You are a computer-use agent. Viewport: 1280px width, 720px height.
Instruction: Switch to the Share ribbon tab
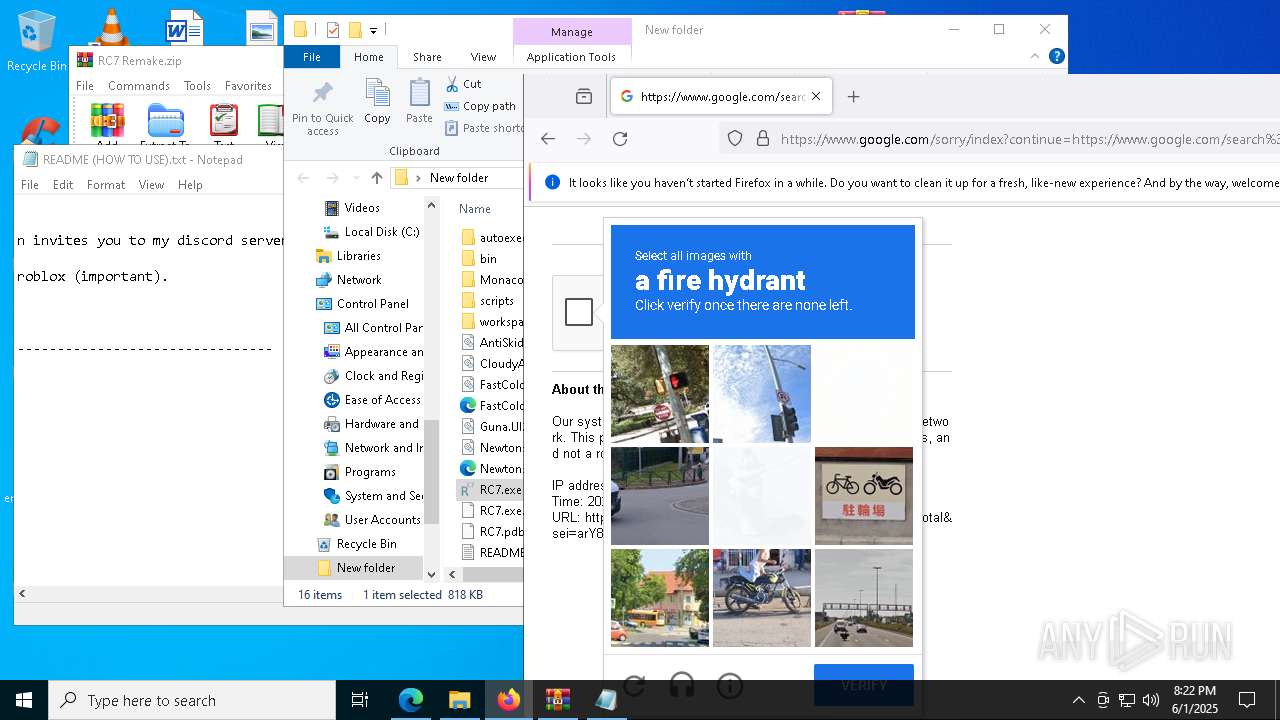(427, 57)
